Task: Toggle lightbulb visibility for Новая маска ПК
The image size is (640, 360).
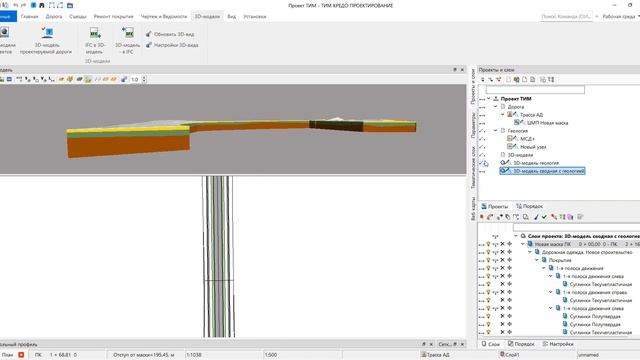Action: [x=488, y=244]
